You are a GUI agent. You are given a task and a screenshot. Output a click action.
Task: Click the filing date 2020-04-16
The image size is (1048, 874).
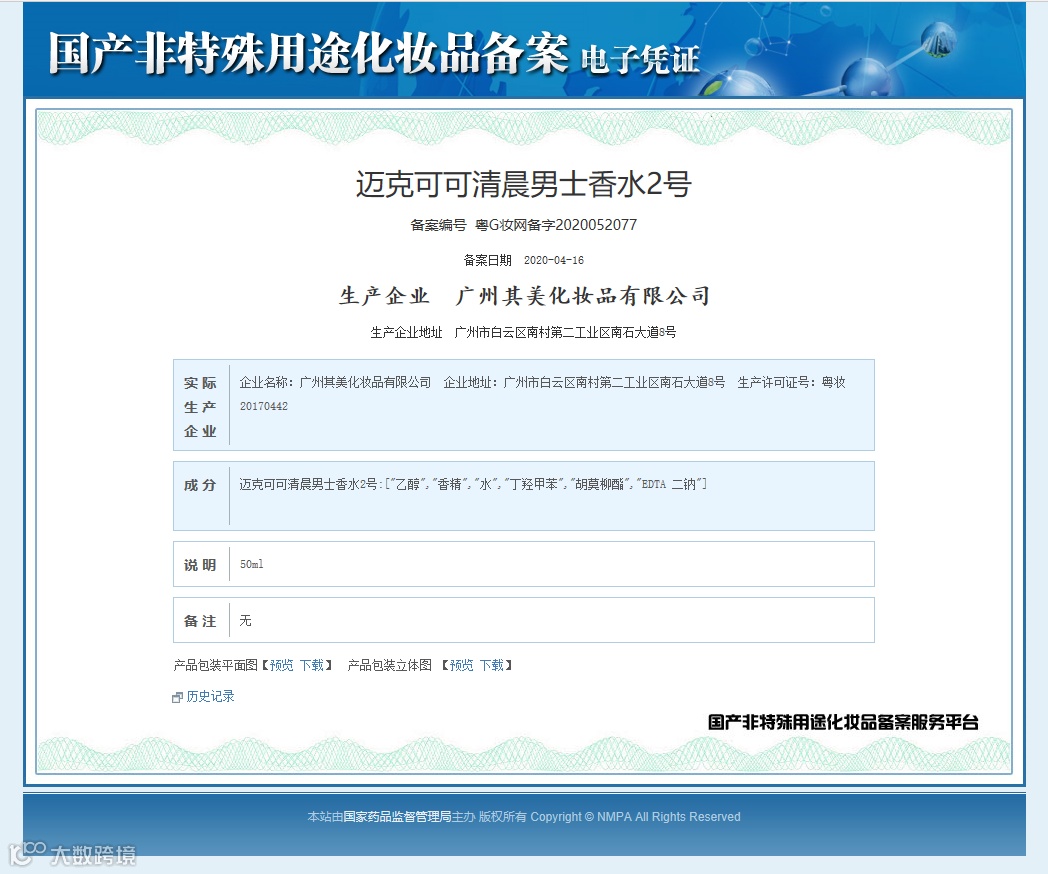coord(553,260)
